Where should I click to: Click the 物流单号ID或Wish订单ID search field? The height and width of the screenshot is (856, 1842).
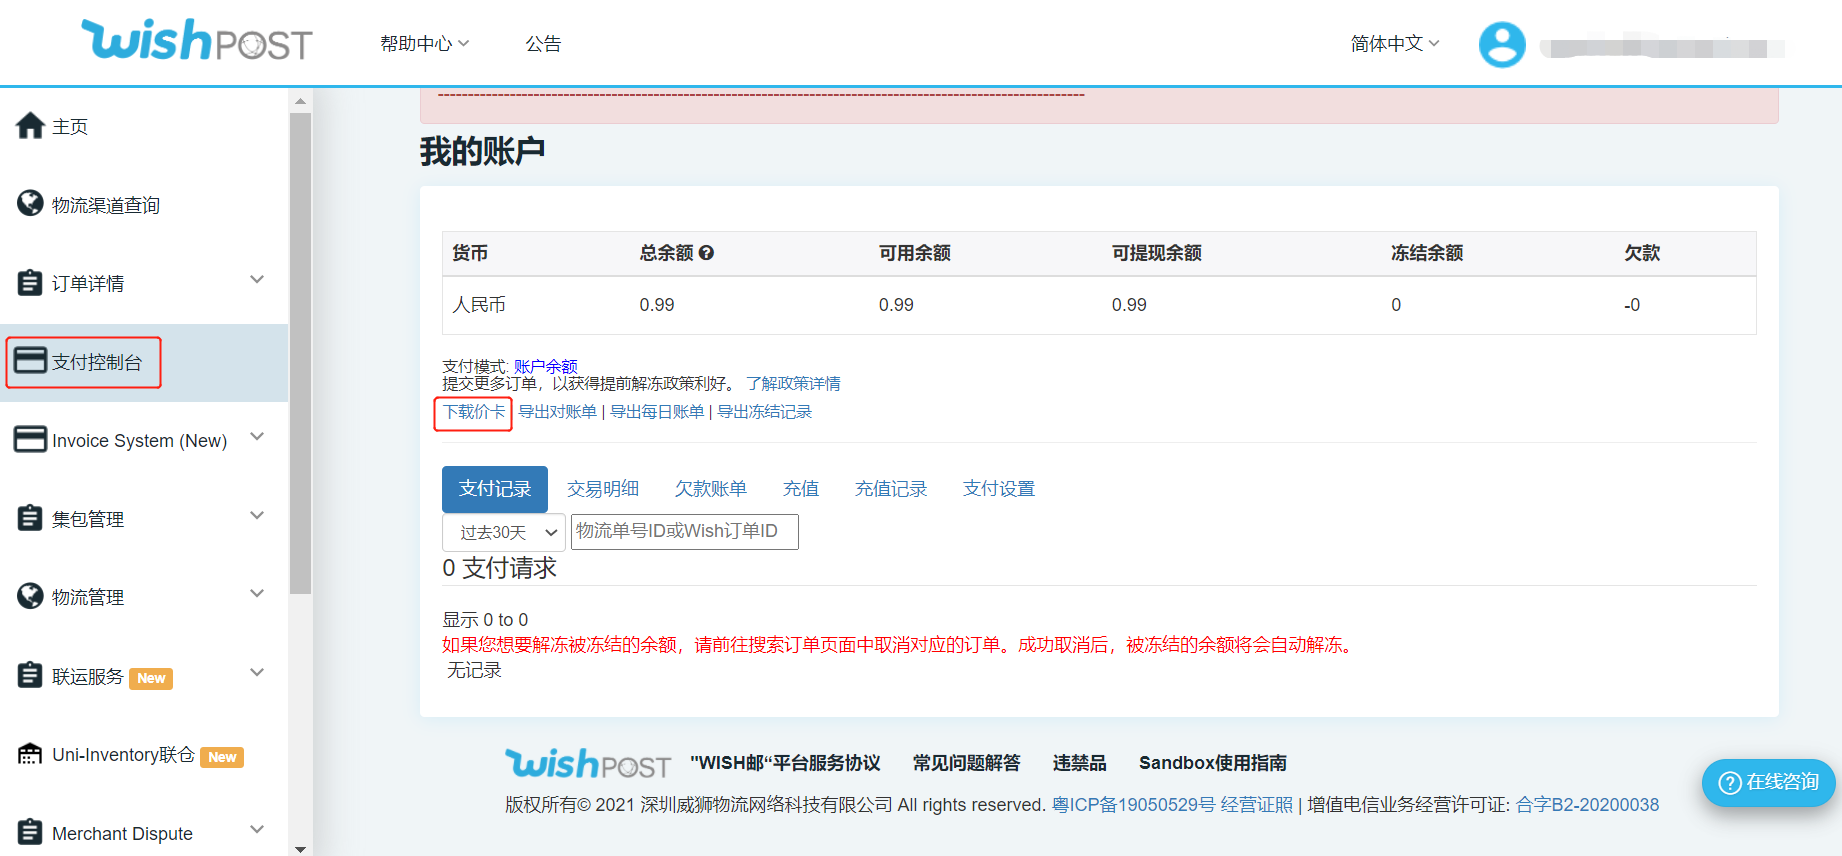click(685, 532)
